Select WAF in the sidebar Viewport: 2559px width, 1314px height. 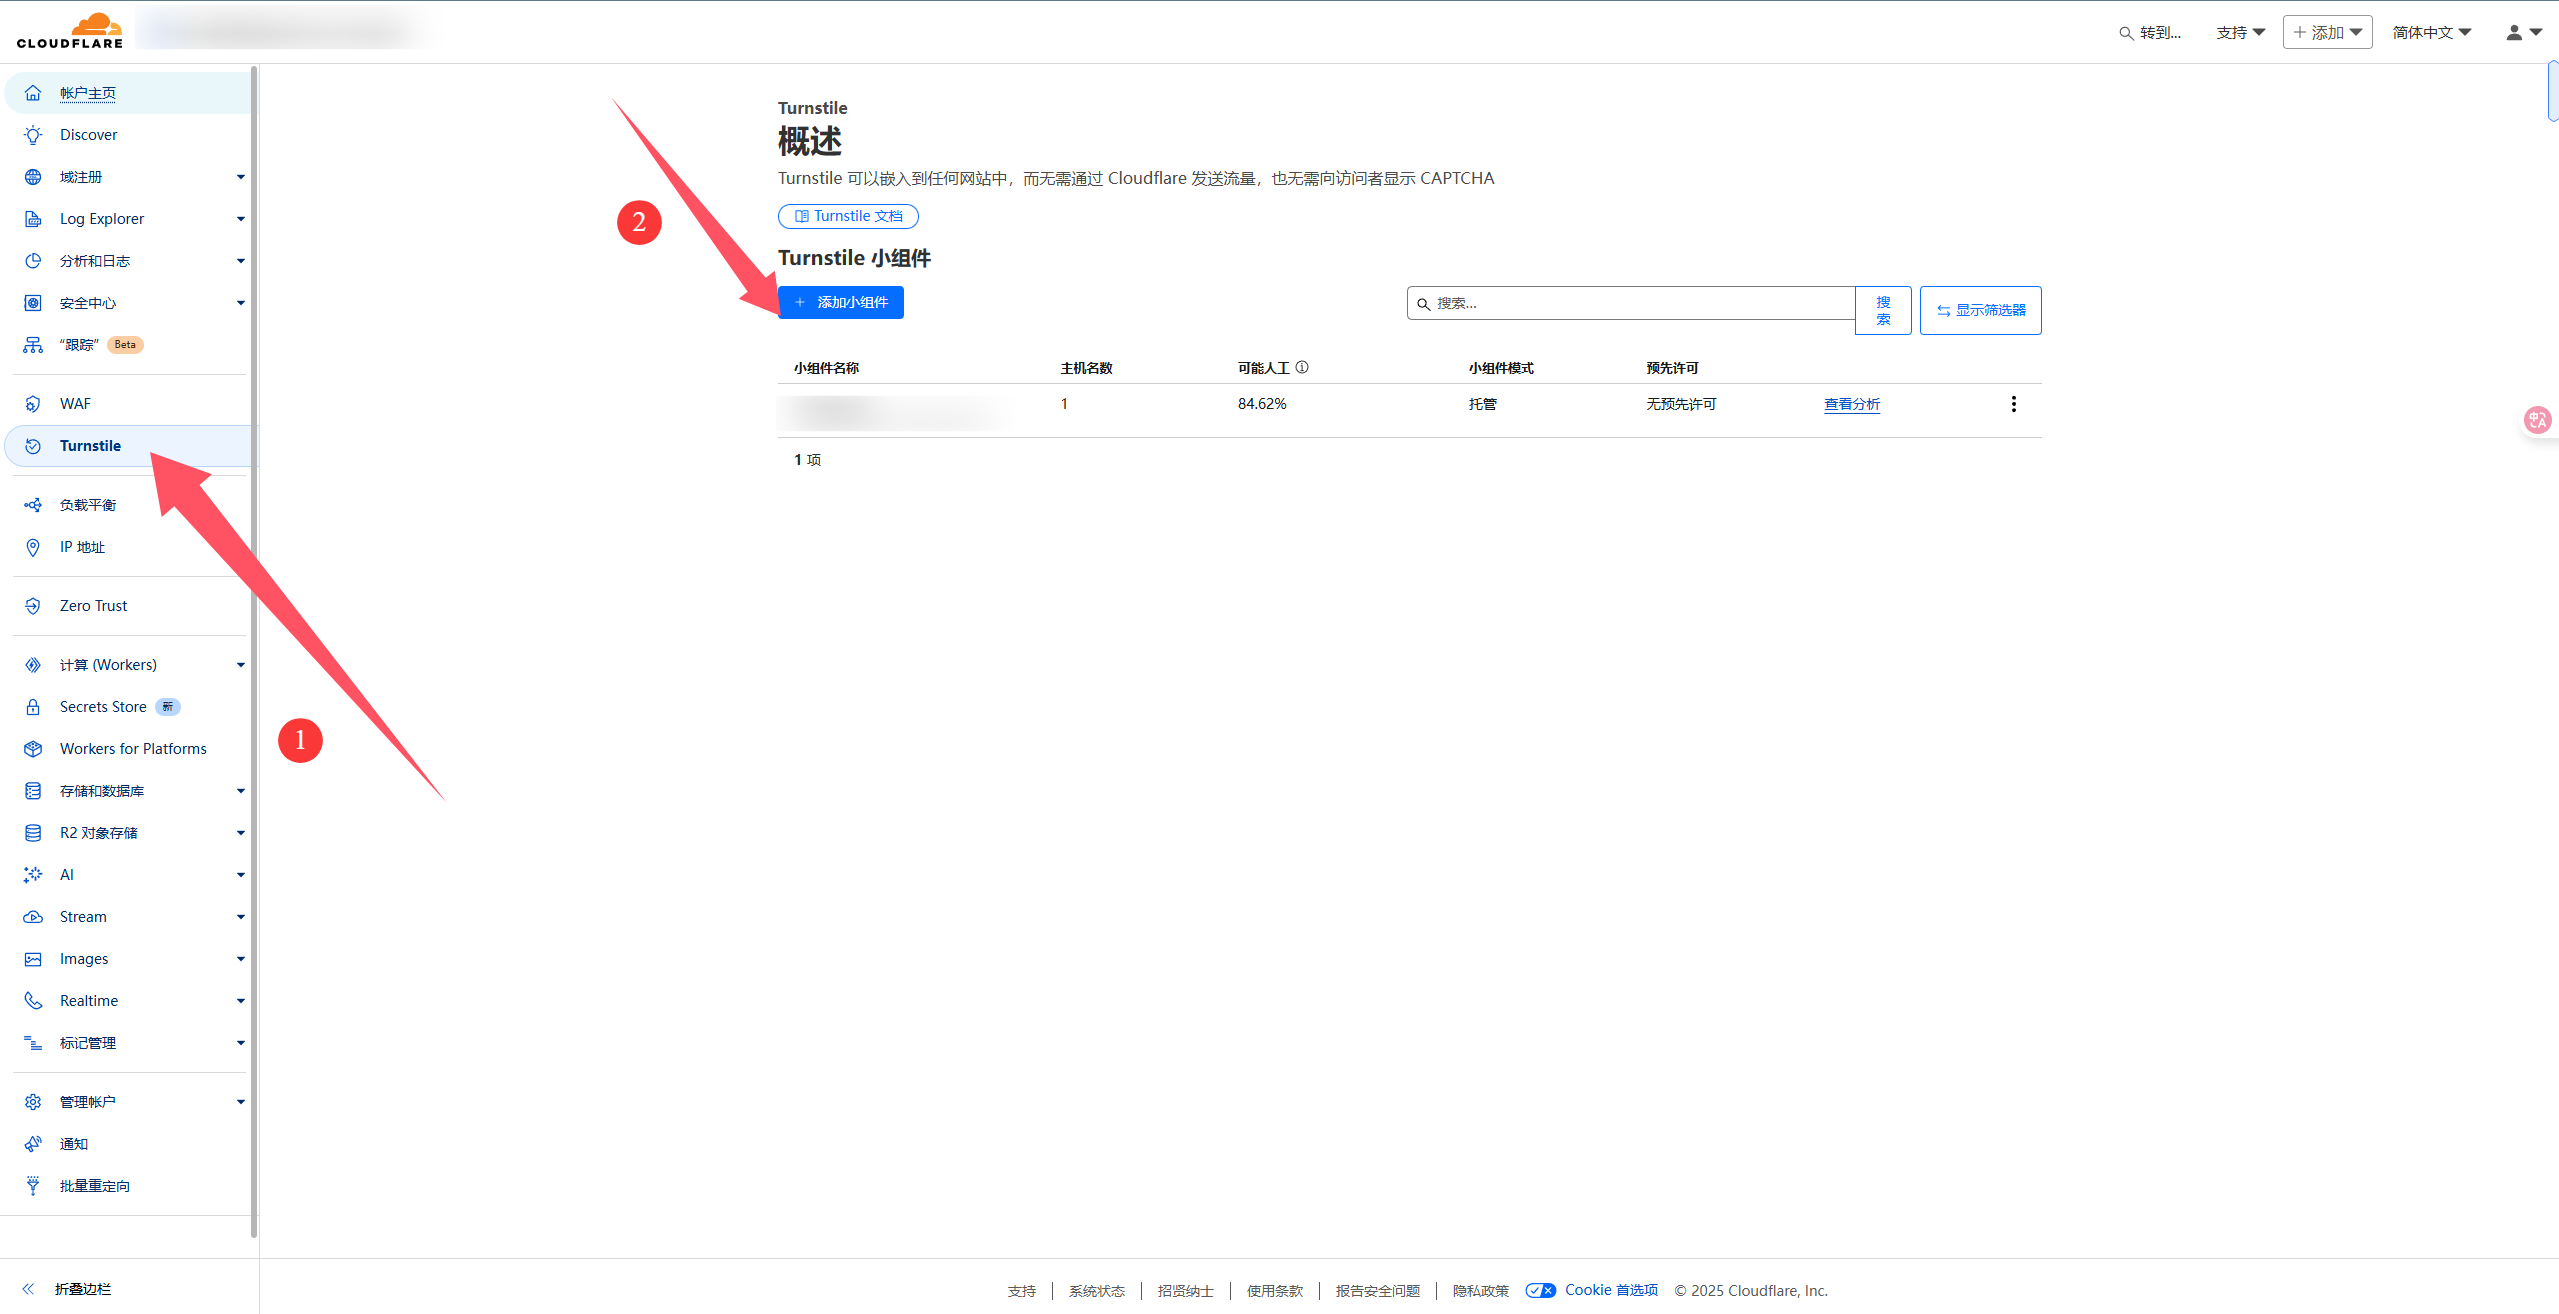tap(75, 404)
